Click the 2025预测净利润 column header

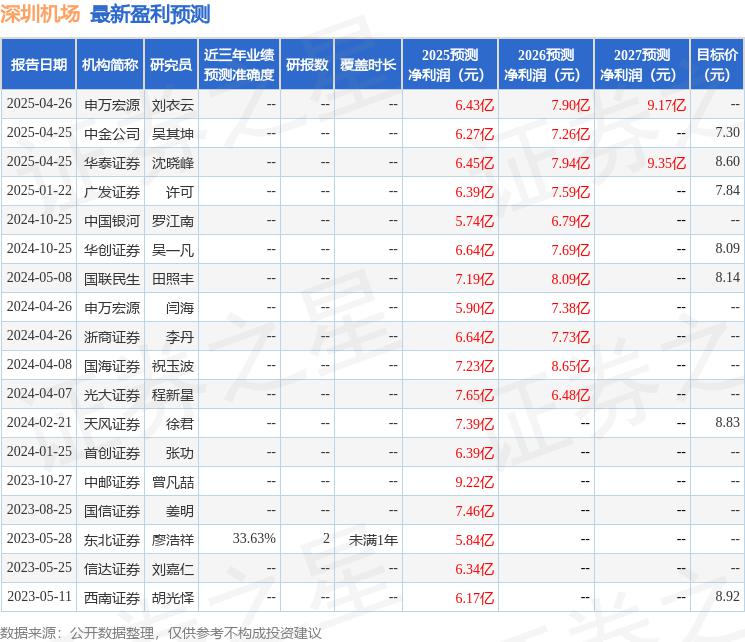tap(450, 65)
